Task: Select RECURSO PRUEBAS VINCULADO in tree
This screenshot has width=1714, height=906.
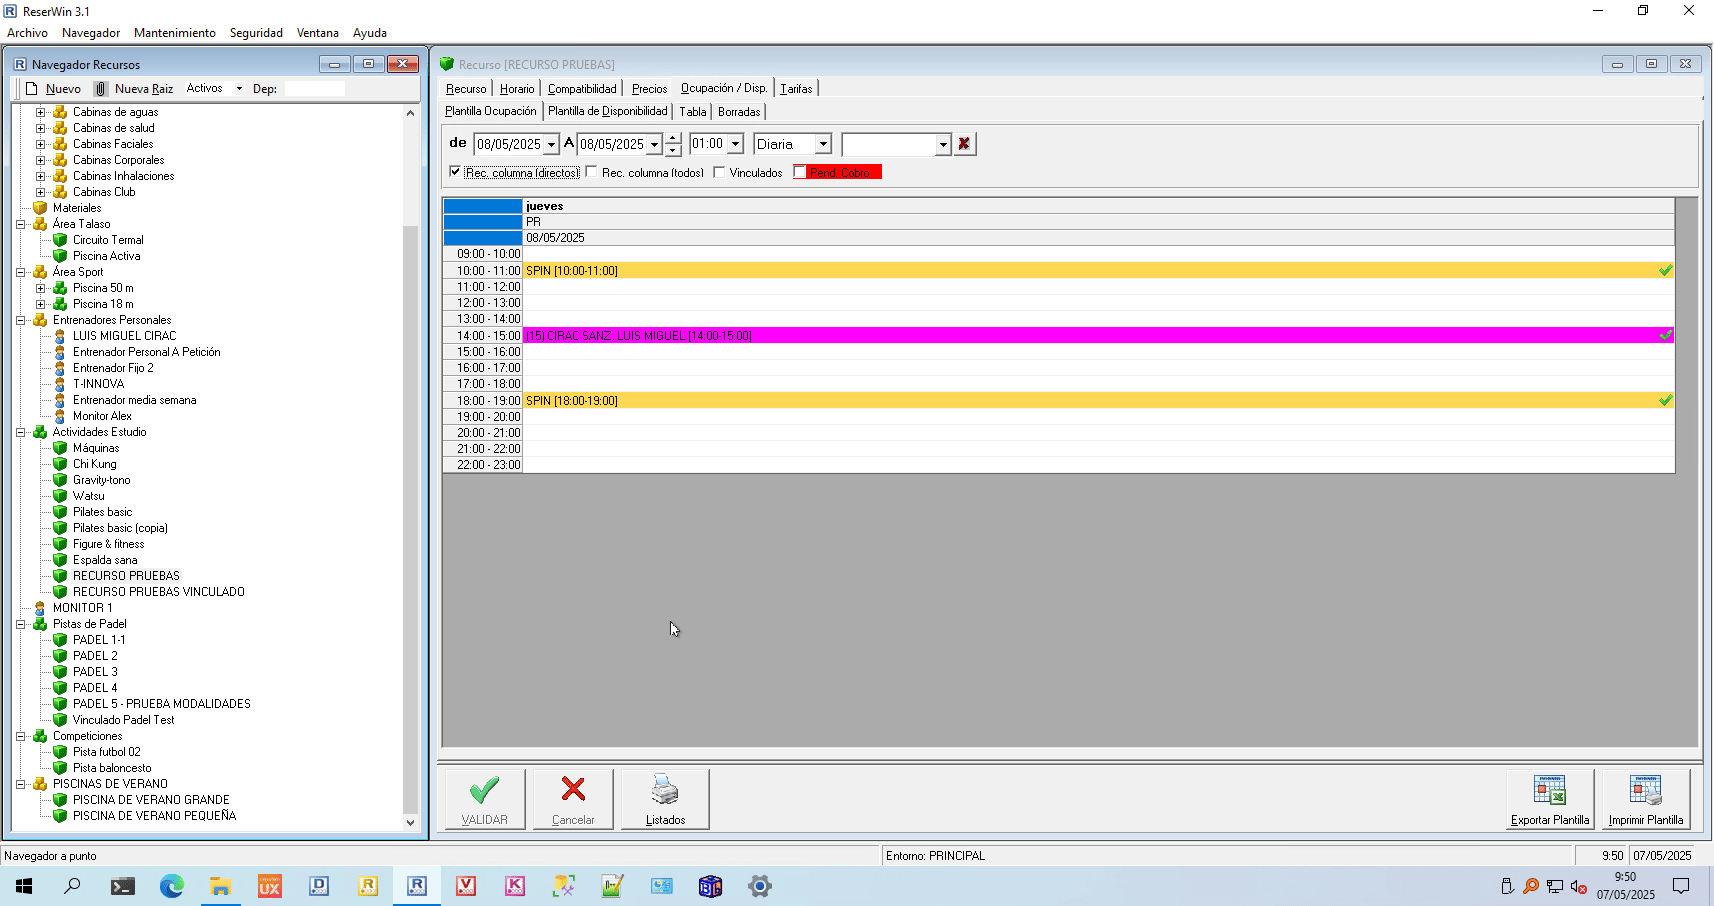Action: (x=159, y=592)
